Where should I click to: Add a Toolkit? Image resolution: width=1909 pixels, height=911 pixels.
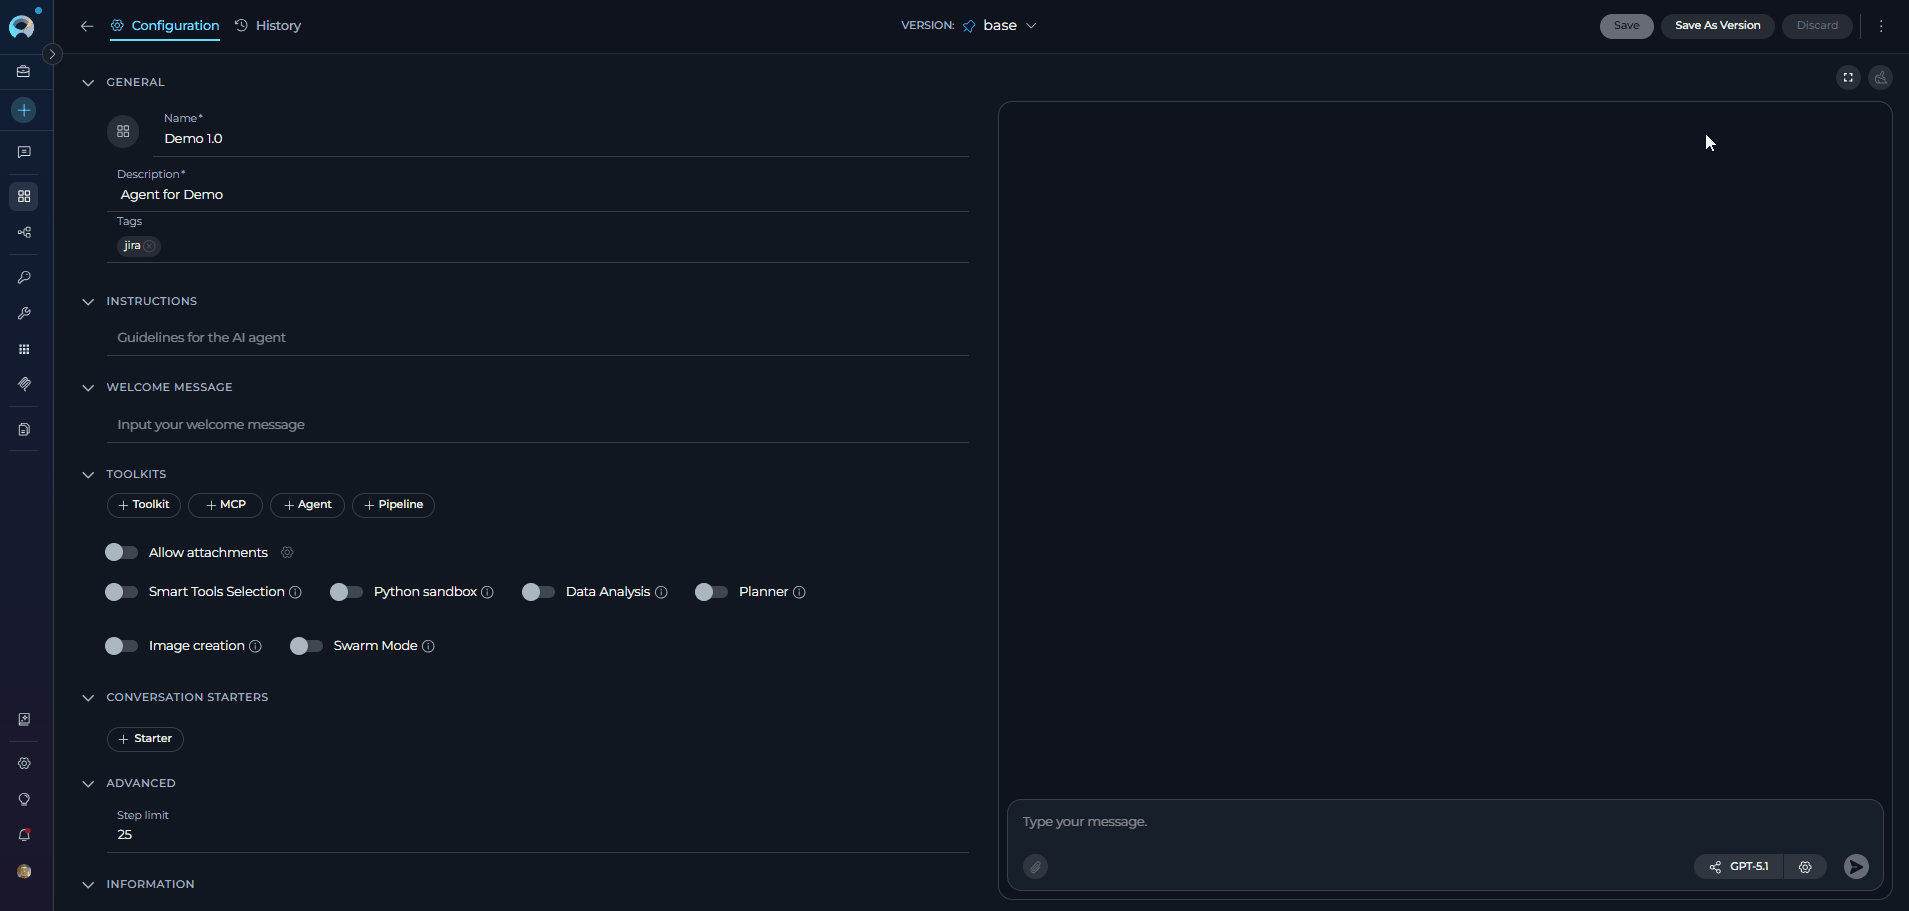pos(144,505)
